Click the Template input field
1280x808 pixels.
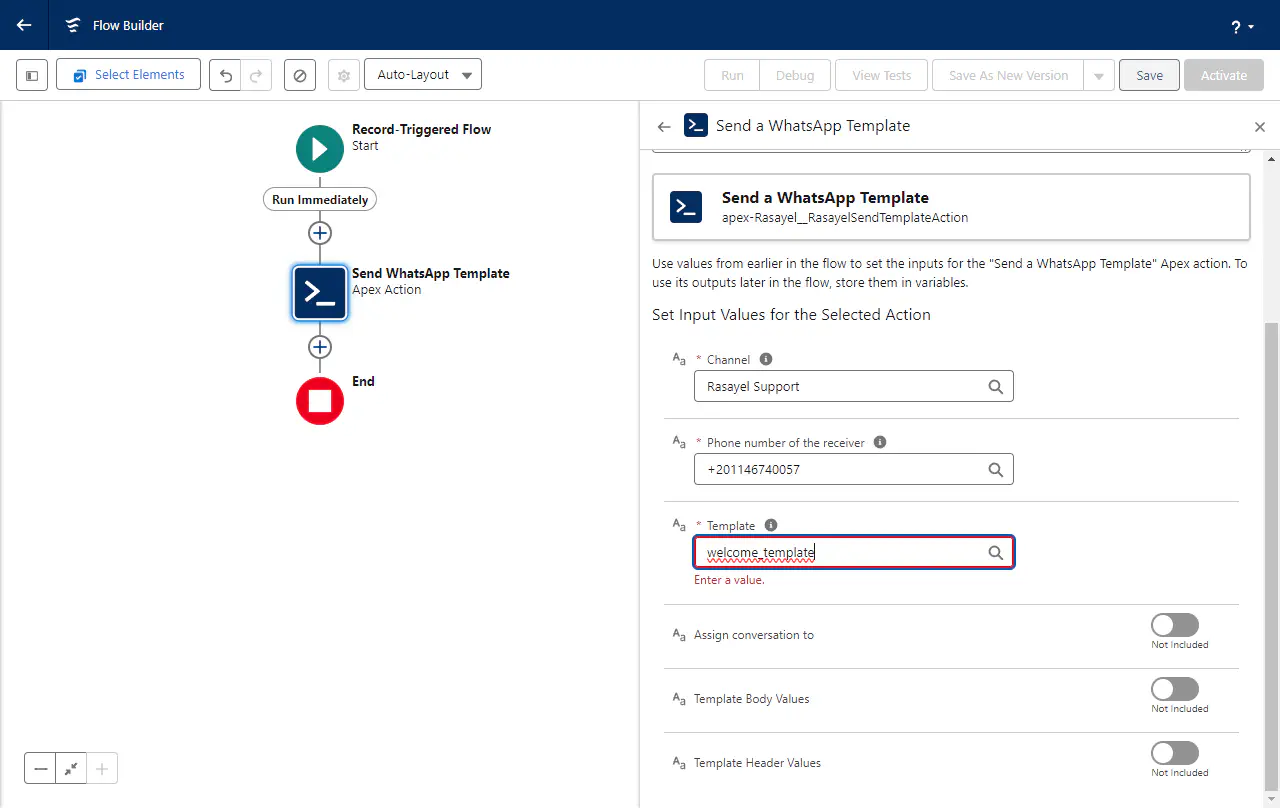[853, 552]
